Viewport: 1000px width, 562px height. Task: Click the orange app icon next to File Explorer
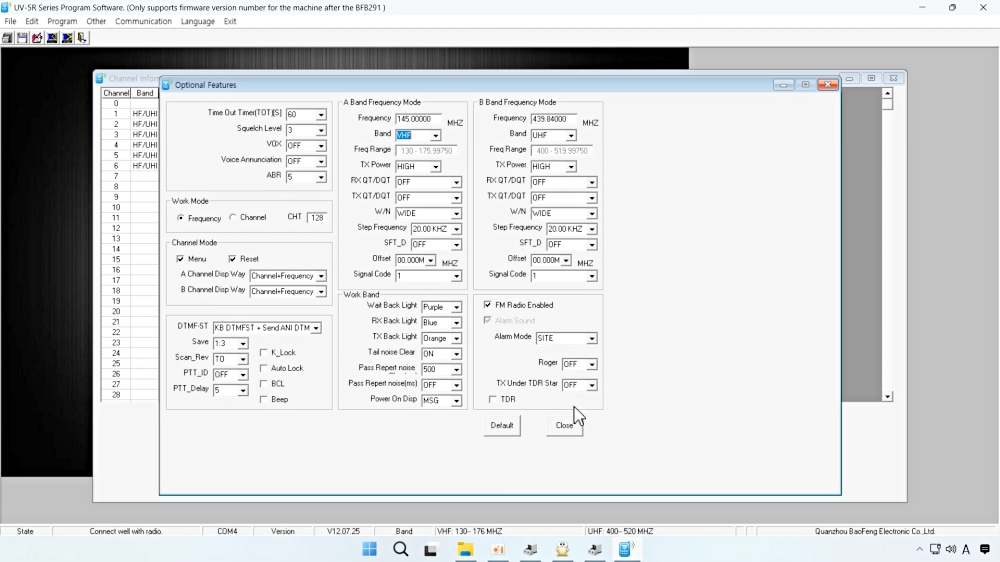(497, 549)
